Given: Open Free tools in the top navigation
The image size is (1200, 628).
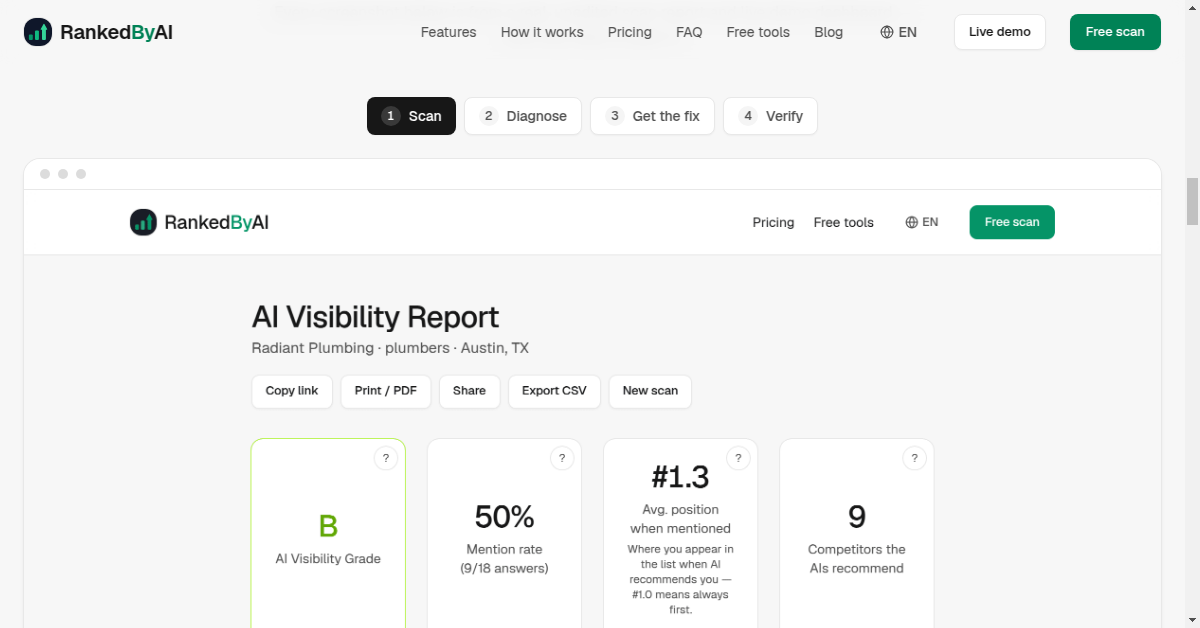Looking at the screenshot, I should [758, 32].
